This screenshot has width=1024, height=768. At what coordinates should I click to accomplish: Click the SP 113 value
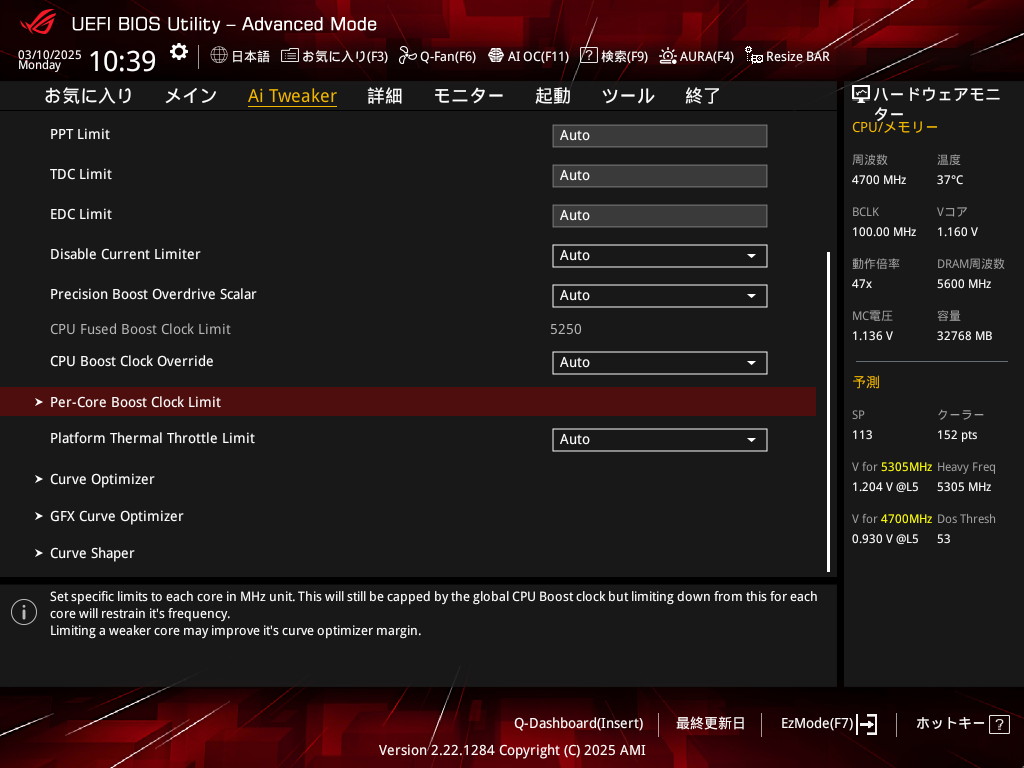point(862,435)
